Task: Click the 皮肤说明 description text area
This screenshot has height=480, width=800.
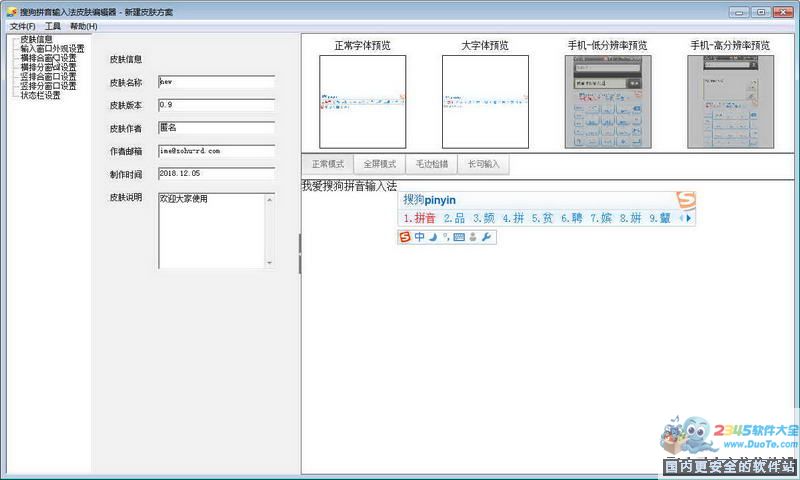Action: click(x=212, y=231)
